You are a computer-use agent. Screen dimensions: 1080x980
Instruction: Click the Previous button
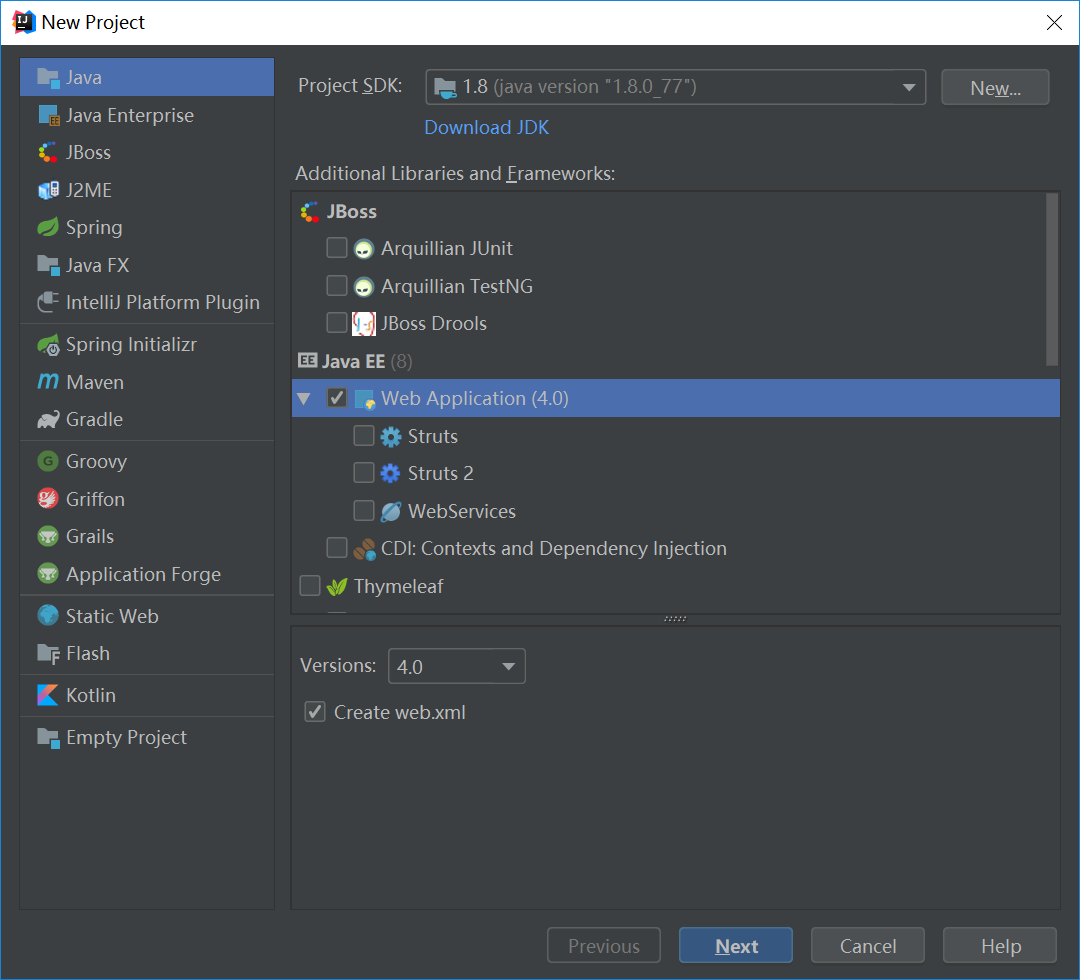tap(604, 946)
